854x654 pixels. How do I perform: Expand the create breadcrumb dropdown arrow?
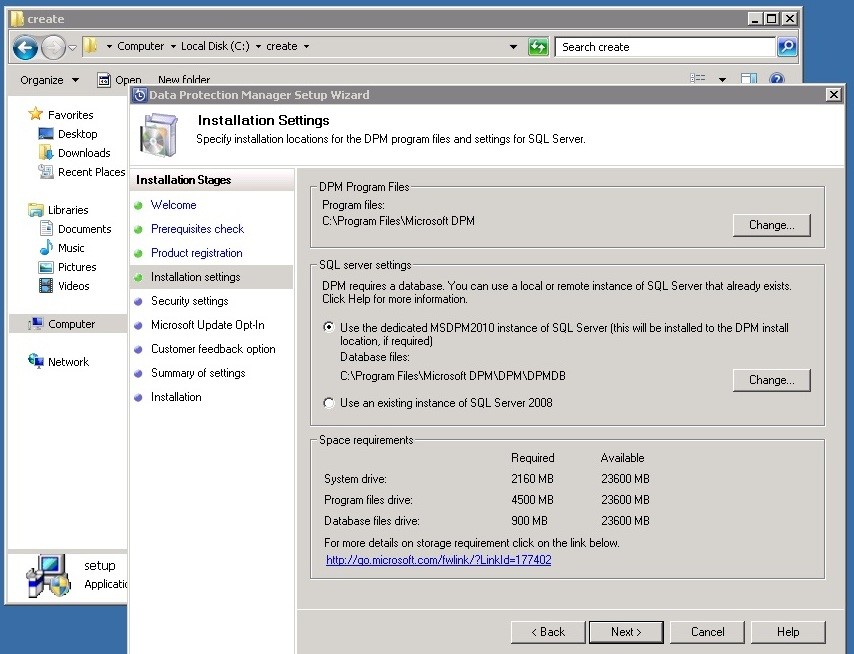(x=307, y=47)
